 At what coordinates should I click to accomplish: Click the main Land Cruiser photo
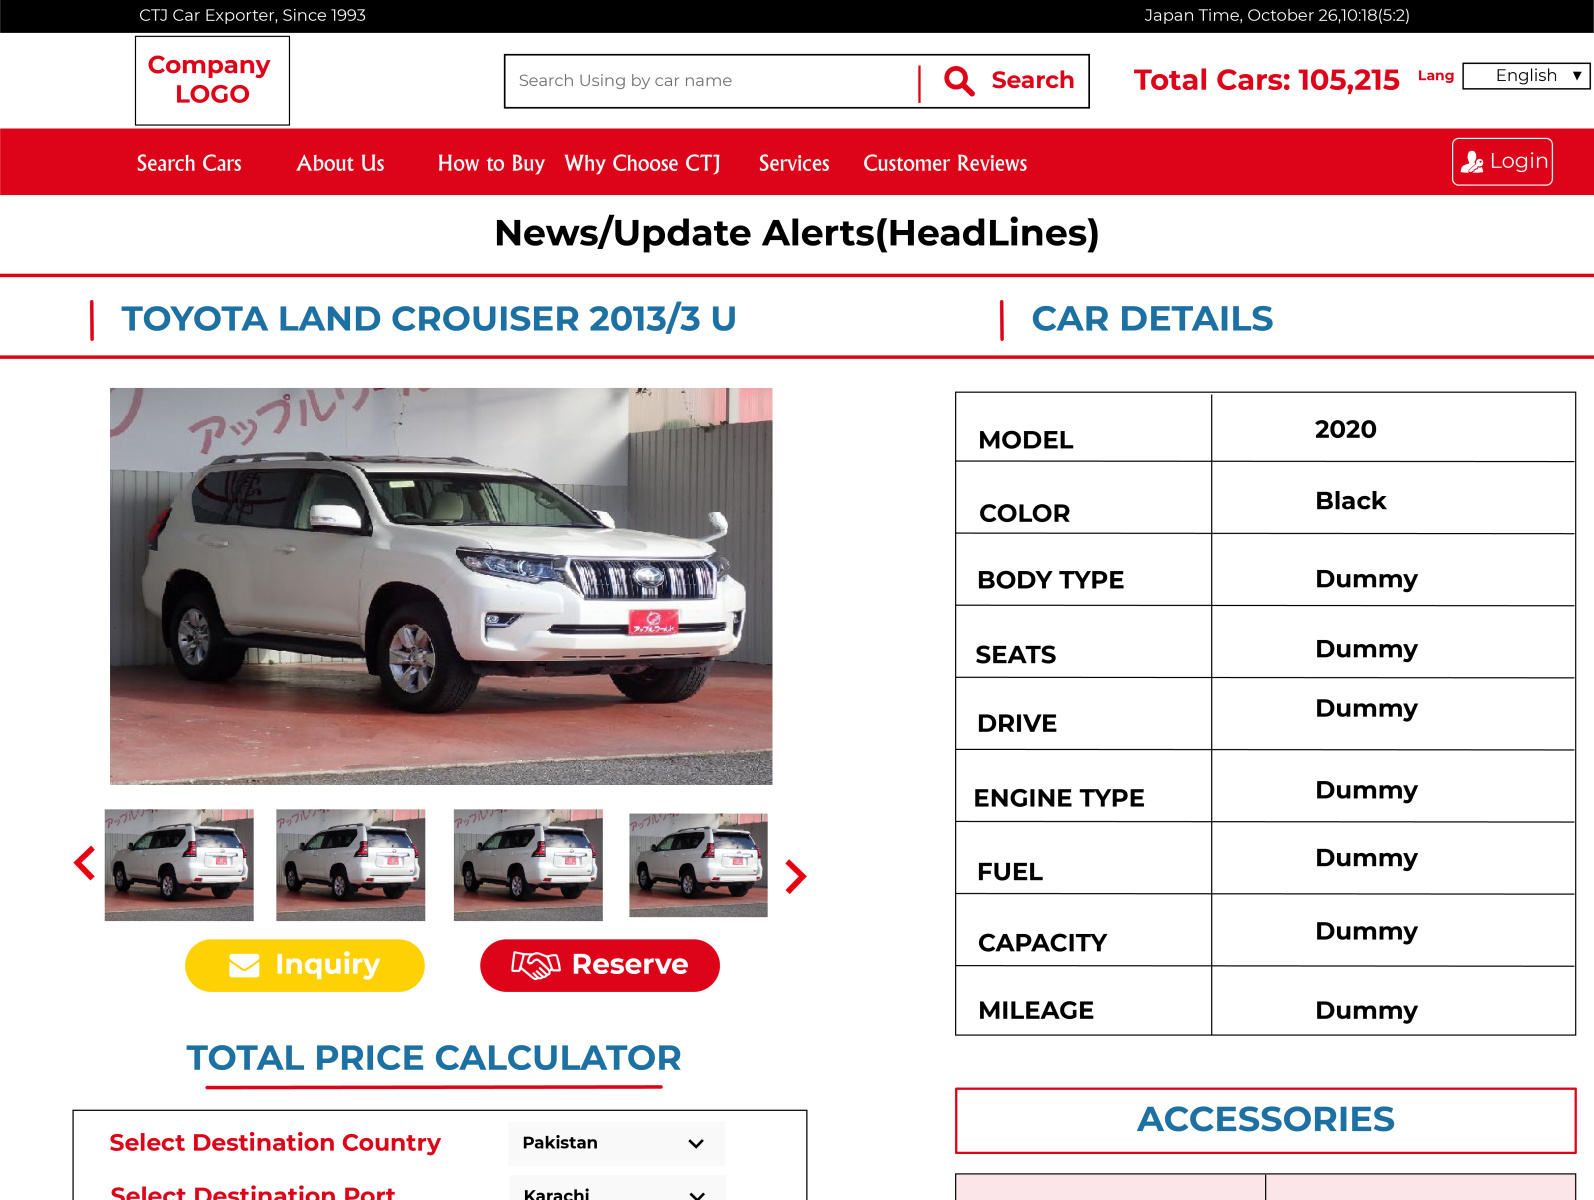(441, 586)
